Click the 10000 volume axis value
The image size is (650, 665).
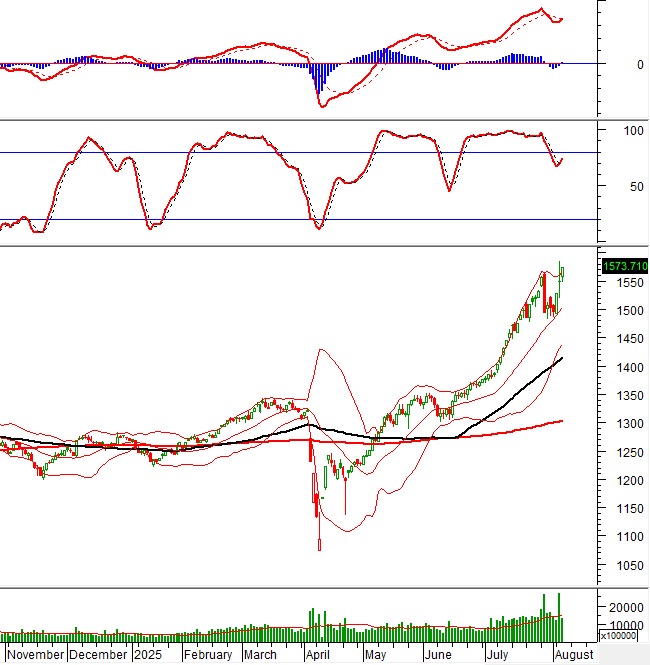[627, 626]
